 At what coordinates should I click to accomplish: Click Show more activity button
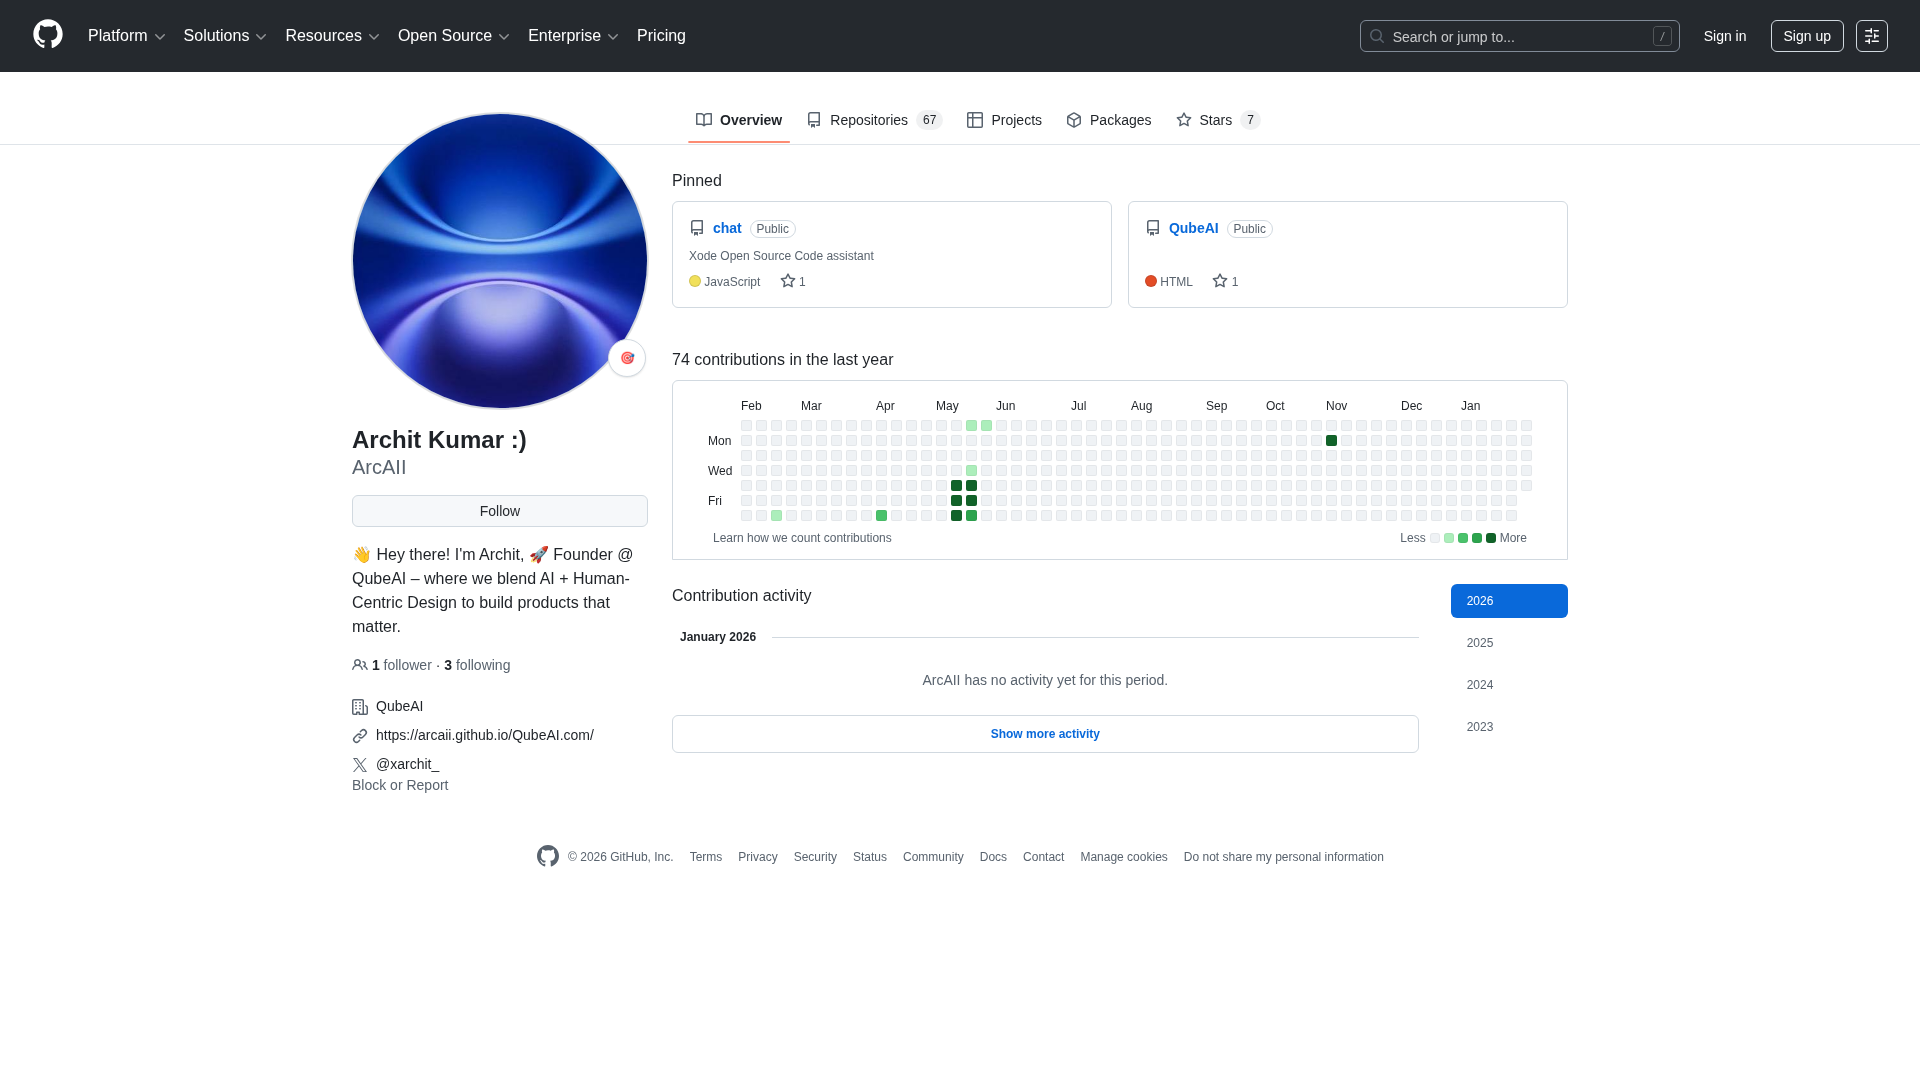tap(1045, 734)
